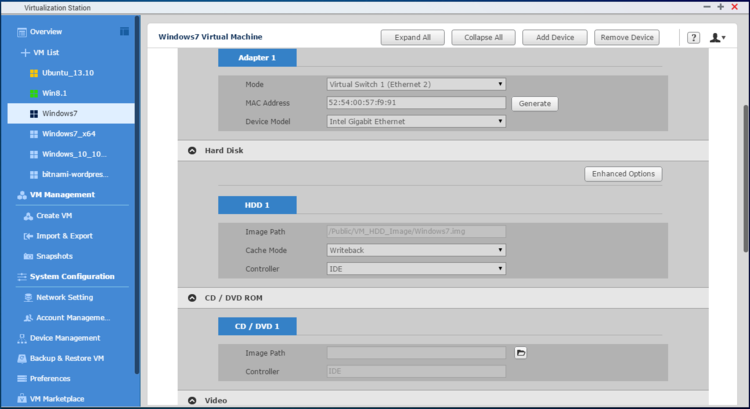The height and width of the screenshot is (409, 750).
Task: Select the HDD 1 tab
Action: click(x=257, y=205)
